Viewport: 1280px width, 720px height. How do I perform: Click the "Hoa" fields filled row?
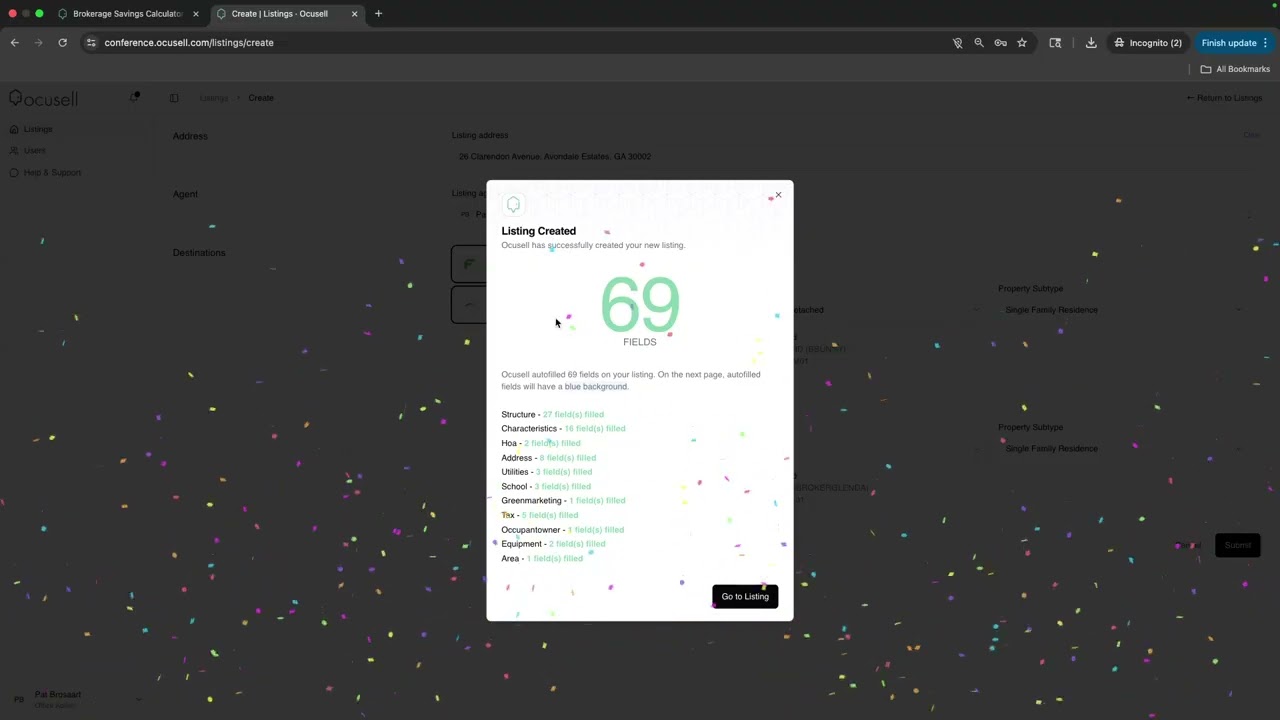pyautogui.click(x=541, y=443)
